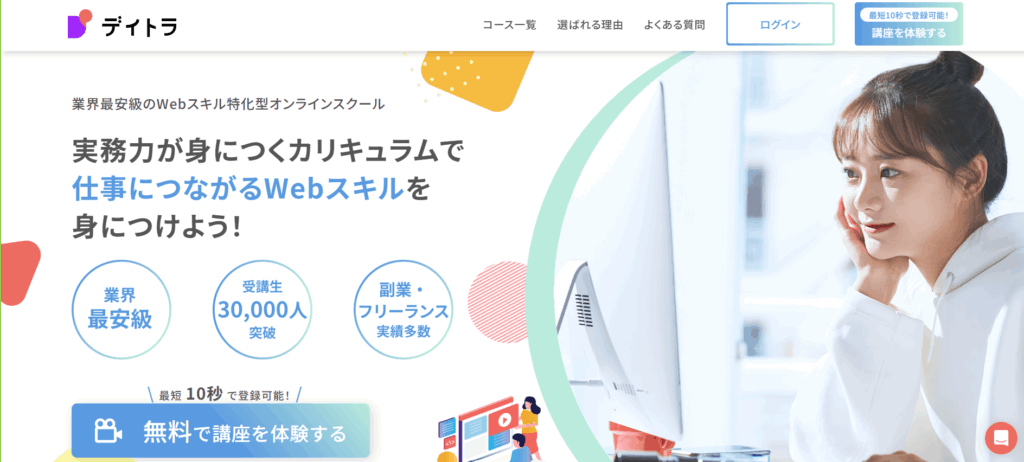
Task: Click the 副業・フリーランス実績多数 circle badge
Action: 403,309
